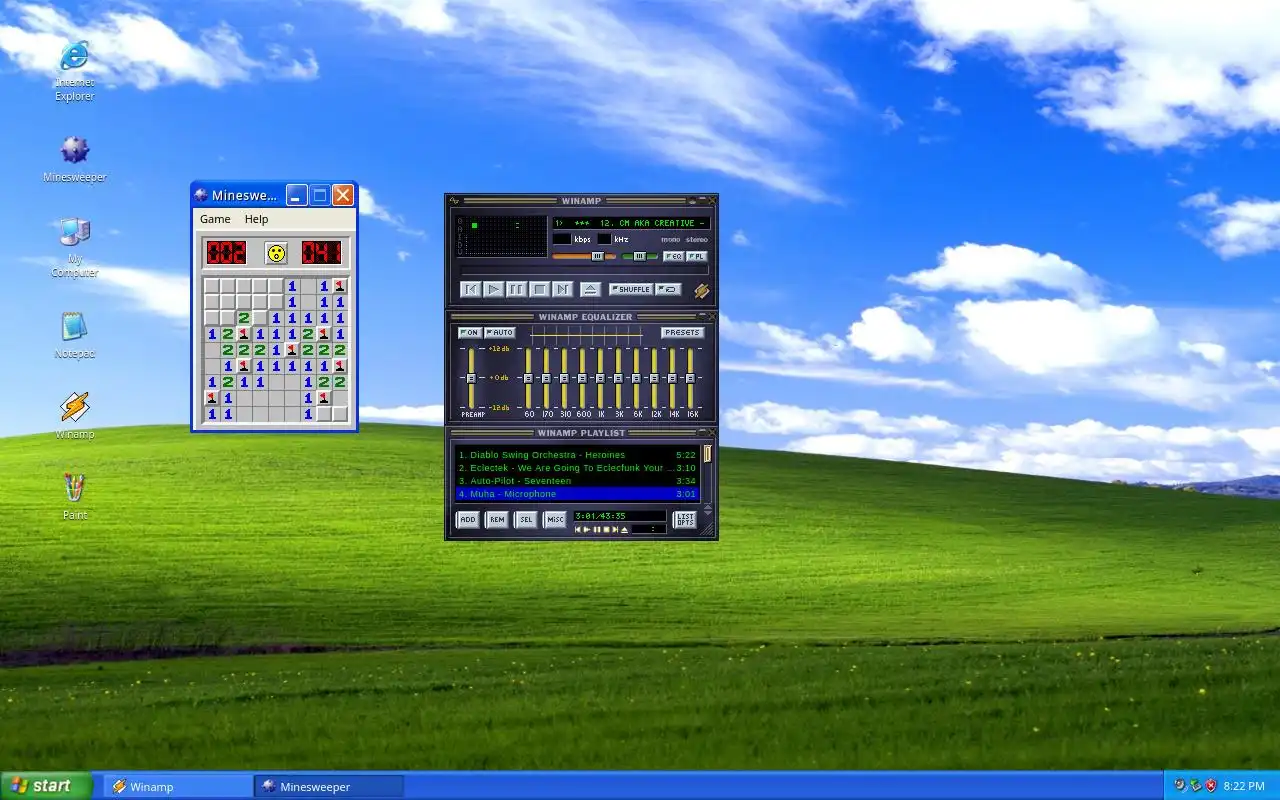Adjust the 1K equalizer band slider
The image size is (1280, 800).
coord(601,378)
